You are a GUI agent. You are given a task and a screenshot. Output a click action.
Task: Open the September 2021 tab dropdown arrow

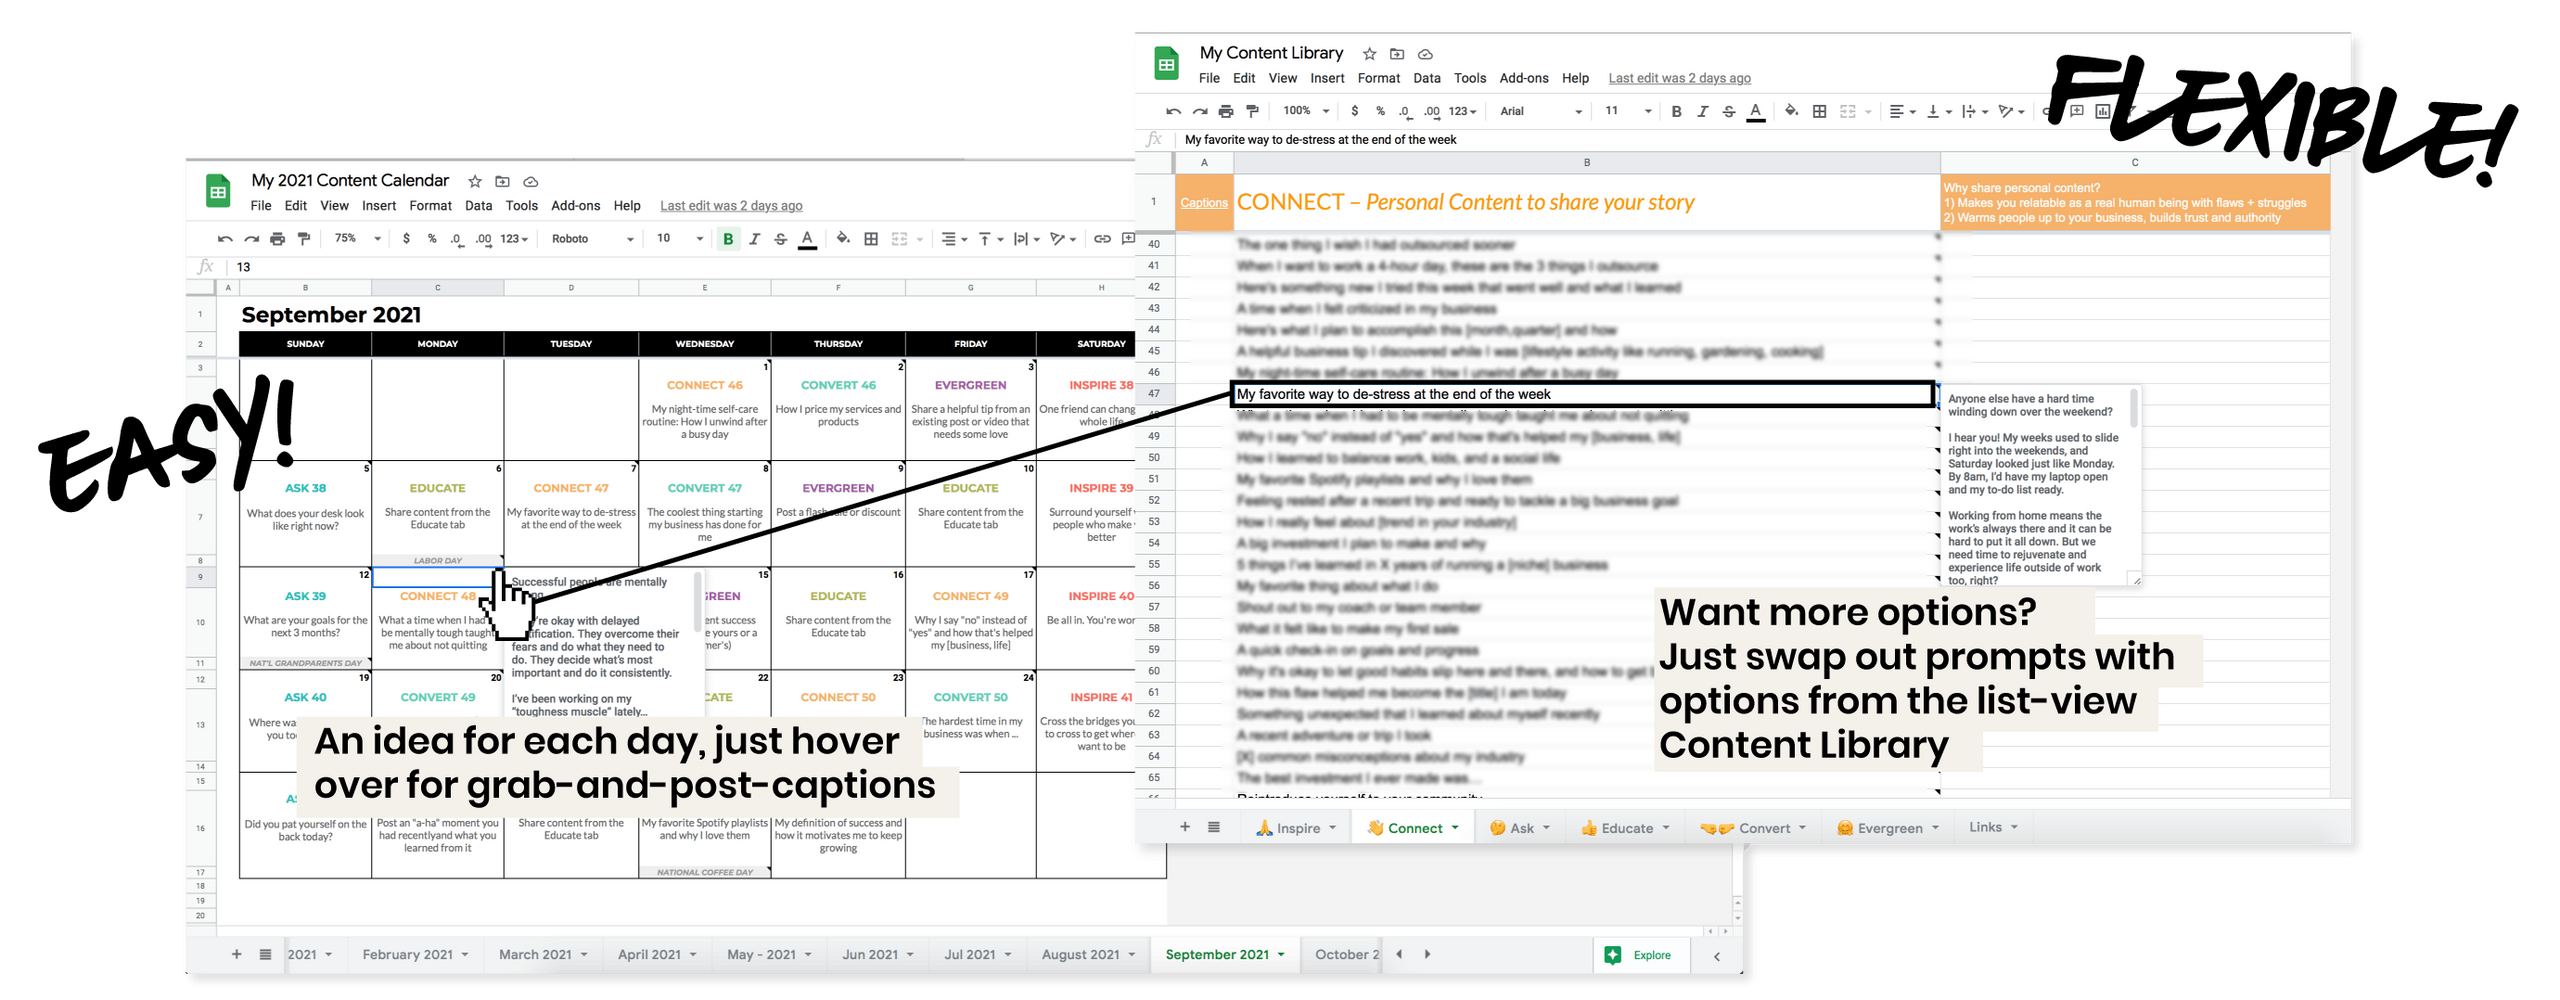(1281, 955)
